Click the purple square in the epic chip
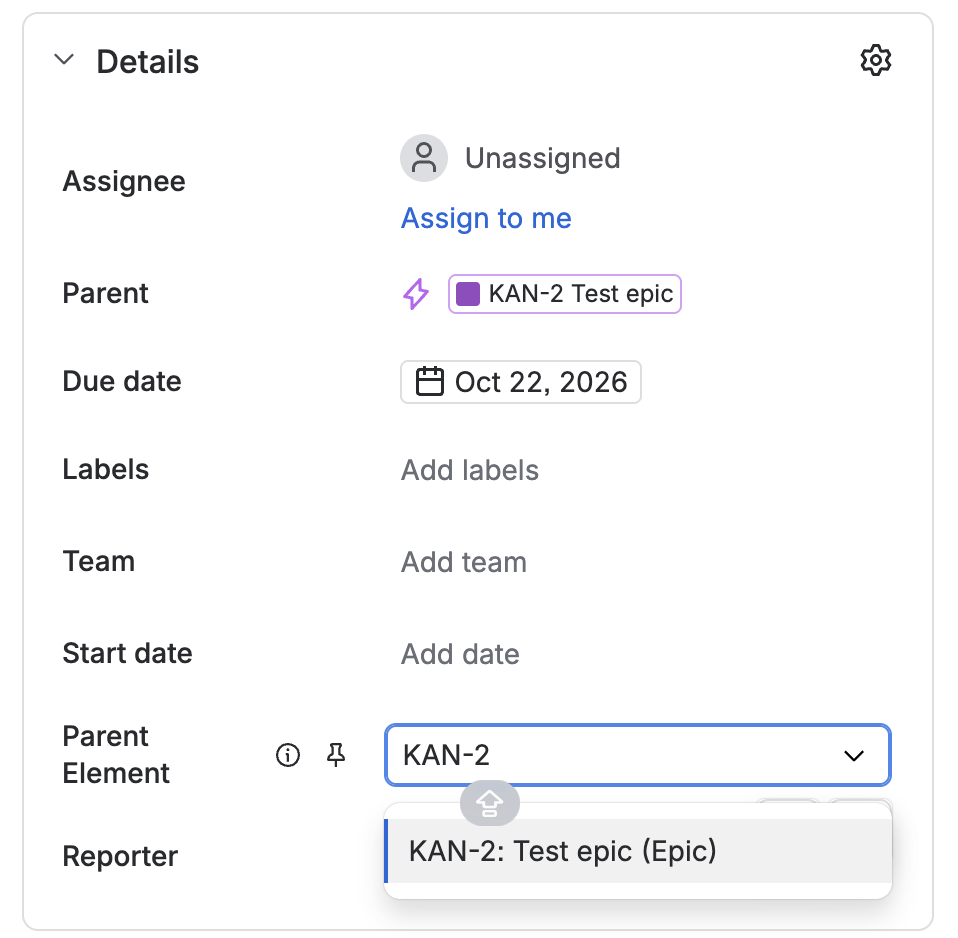The width and height of the screenshot is (958, 938). [x=468, y=294]
